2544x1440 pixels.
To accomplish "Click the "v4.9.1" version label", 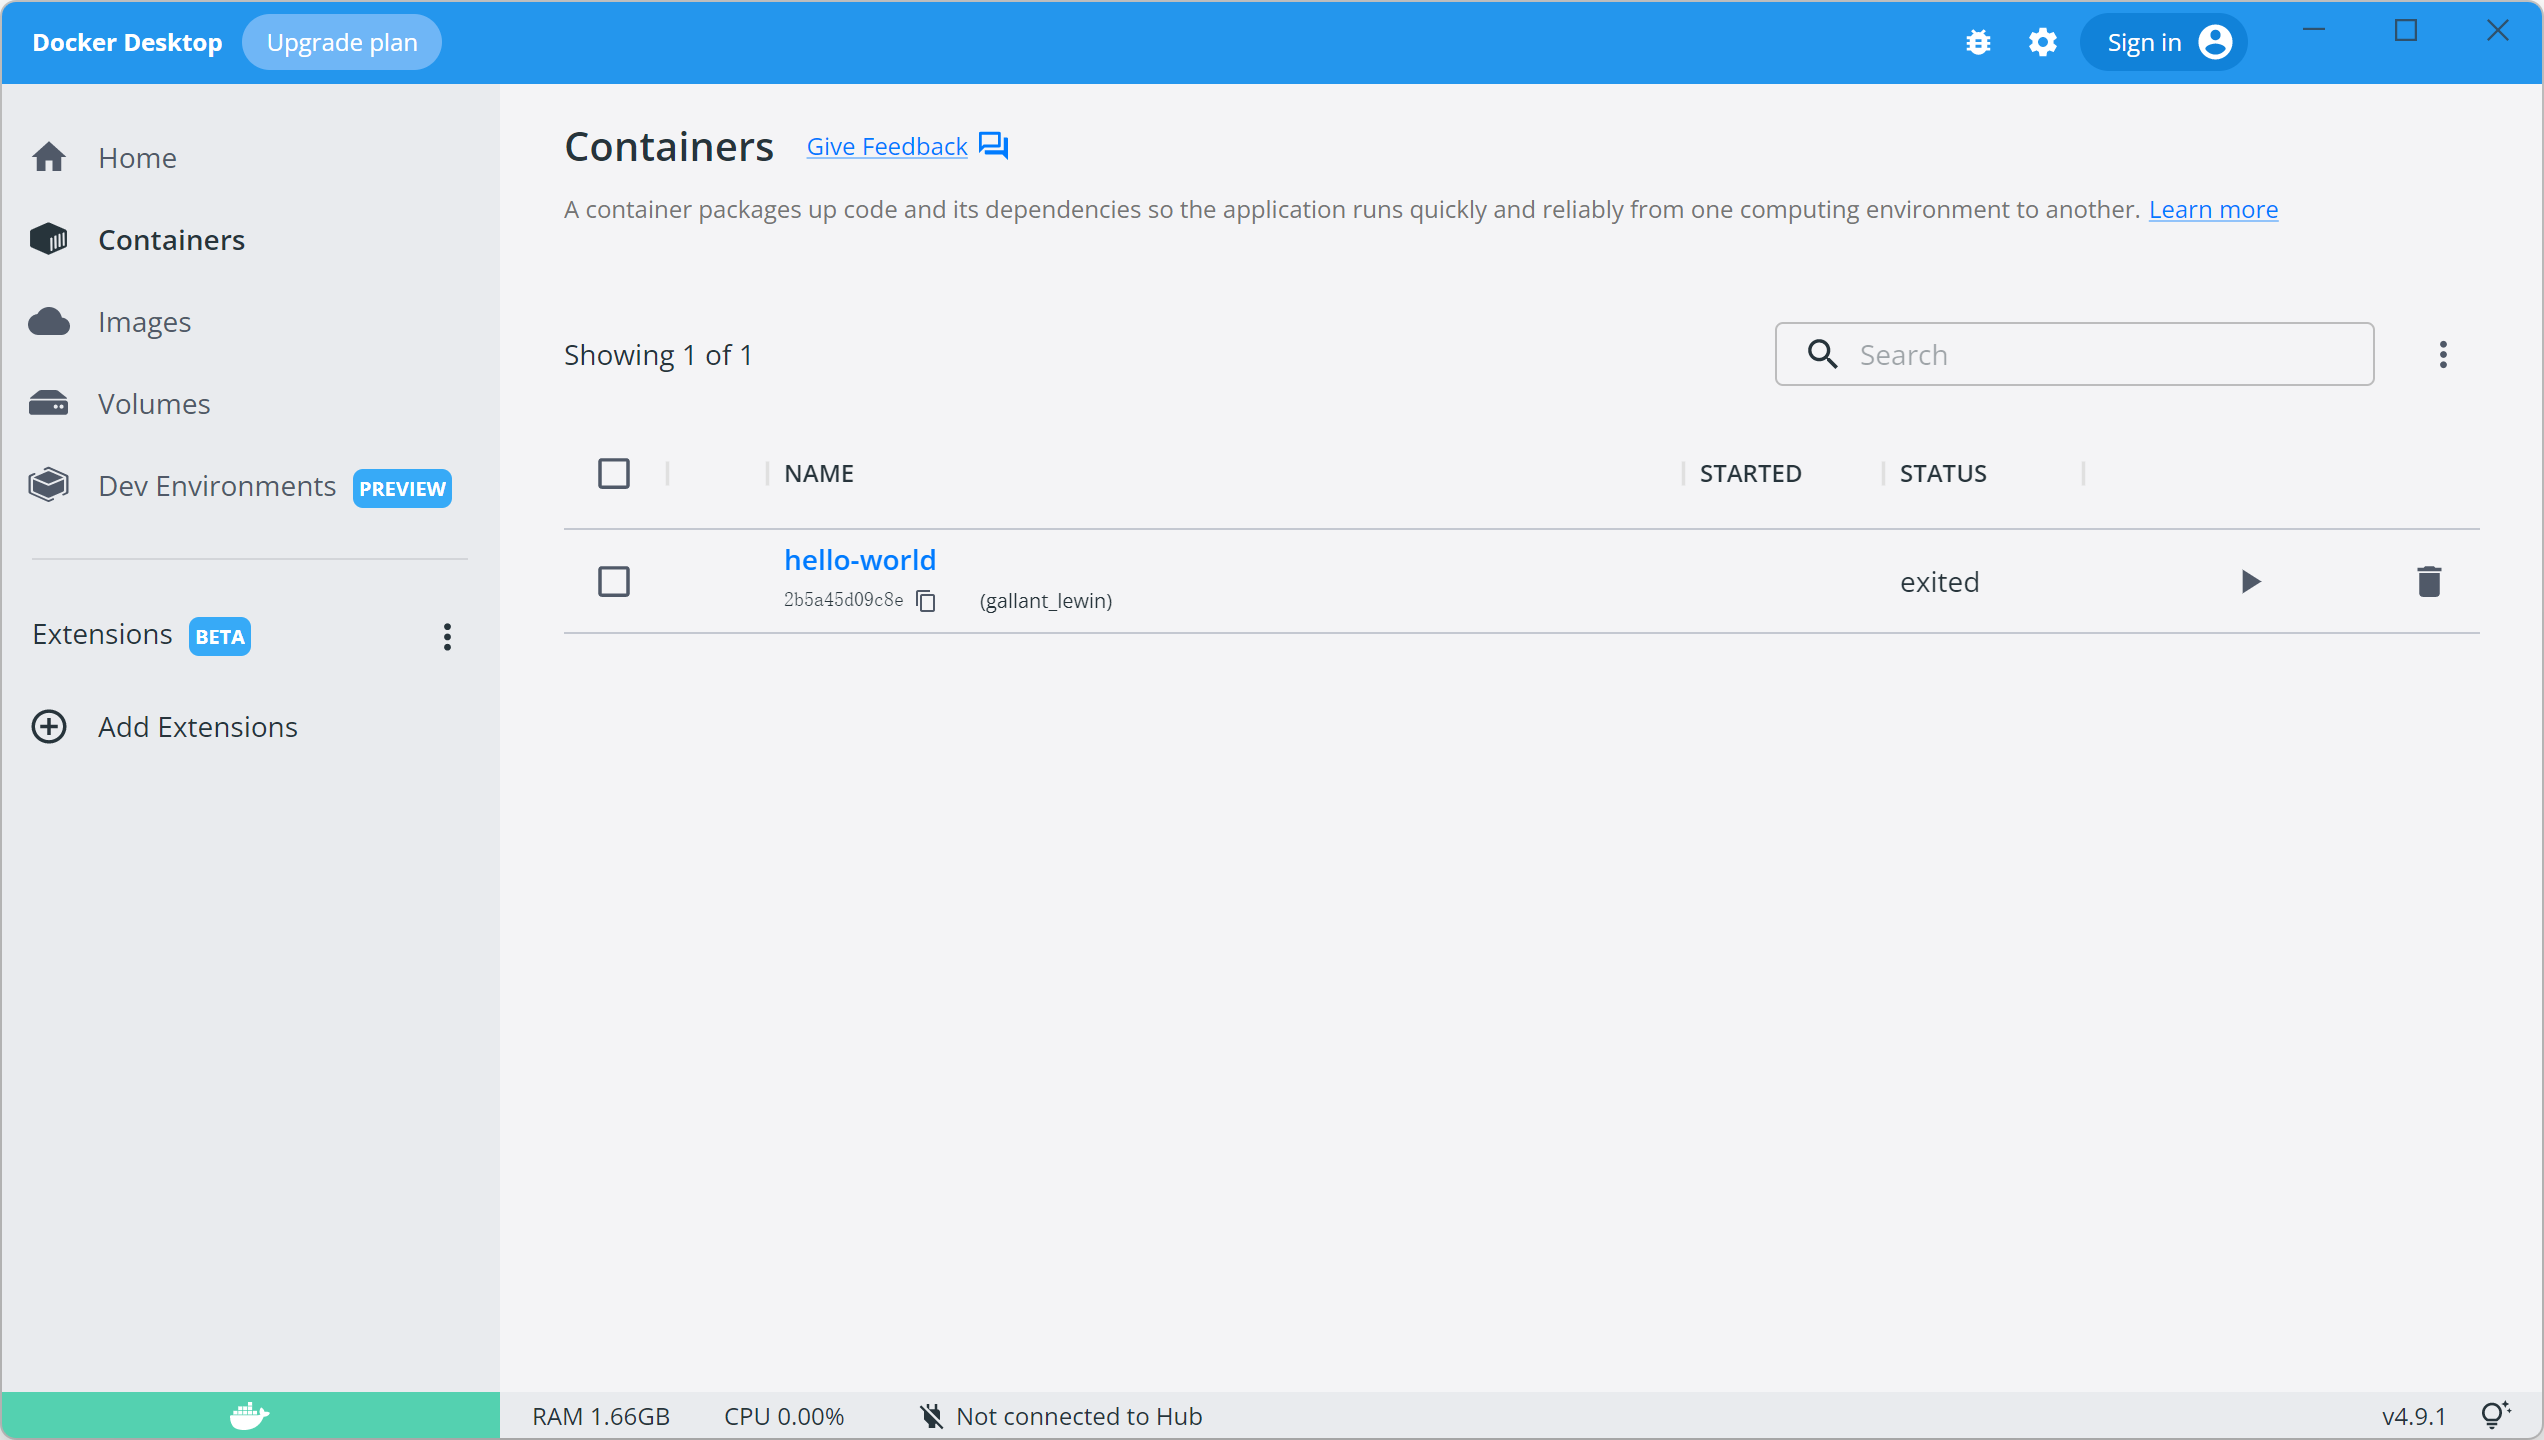I will click(x=2414, y=1416).
